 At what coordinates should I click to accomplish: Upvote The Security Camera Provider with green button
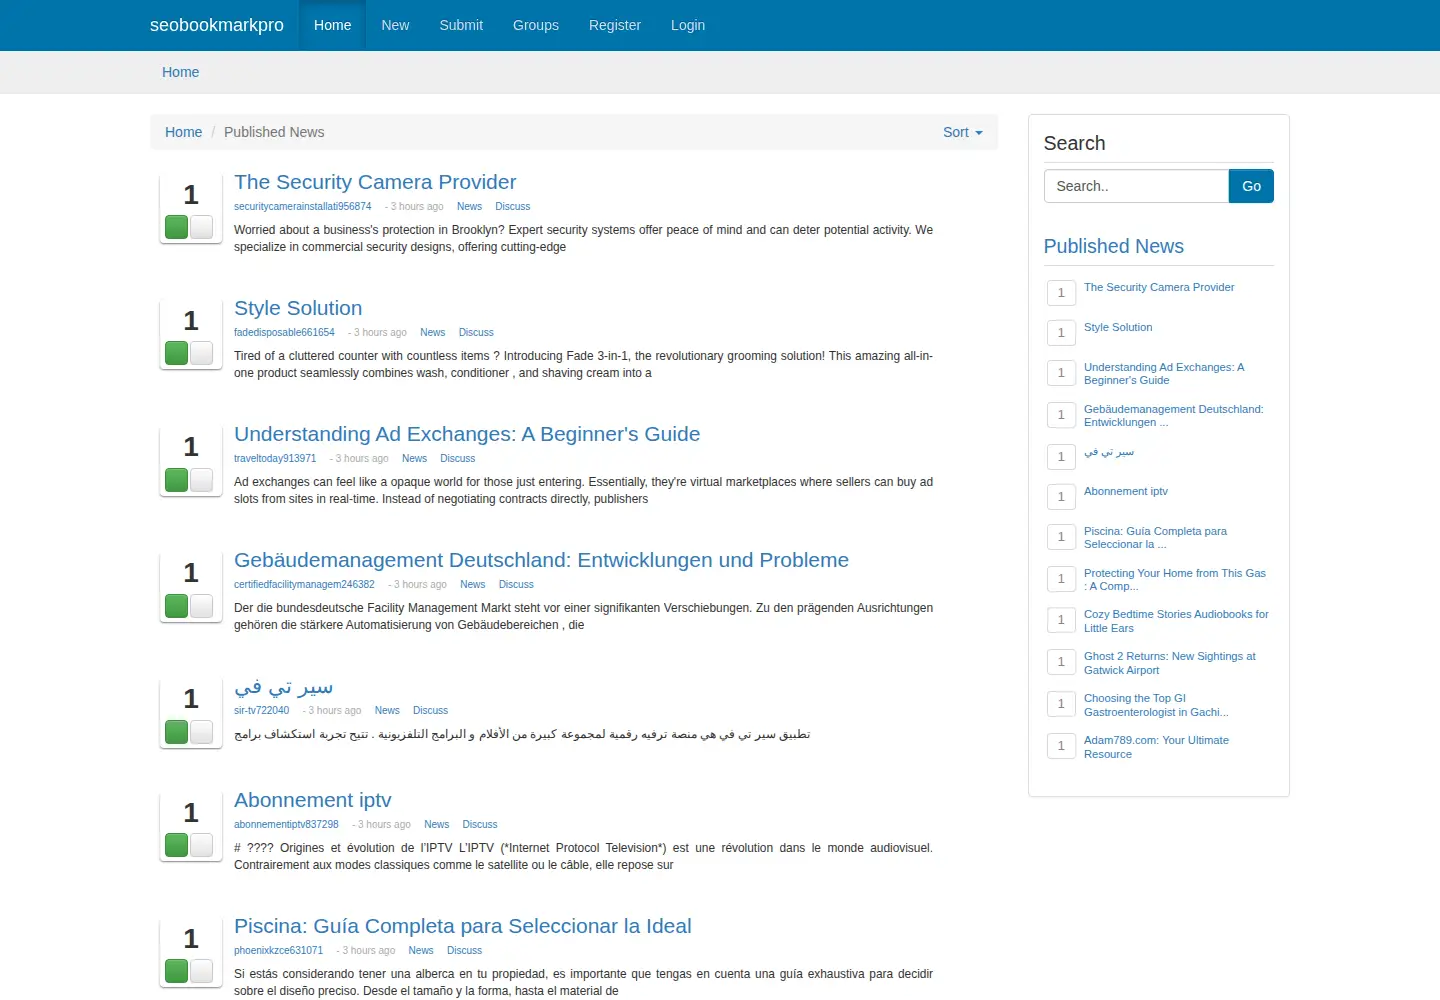177,227
